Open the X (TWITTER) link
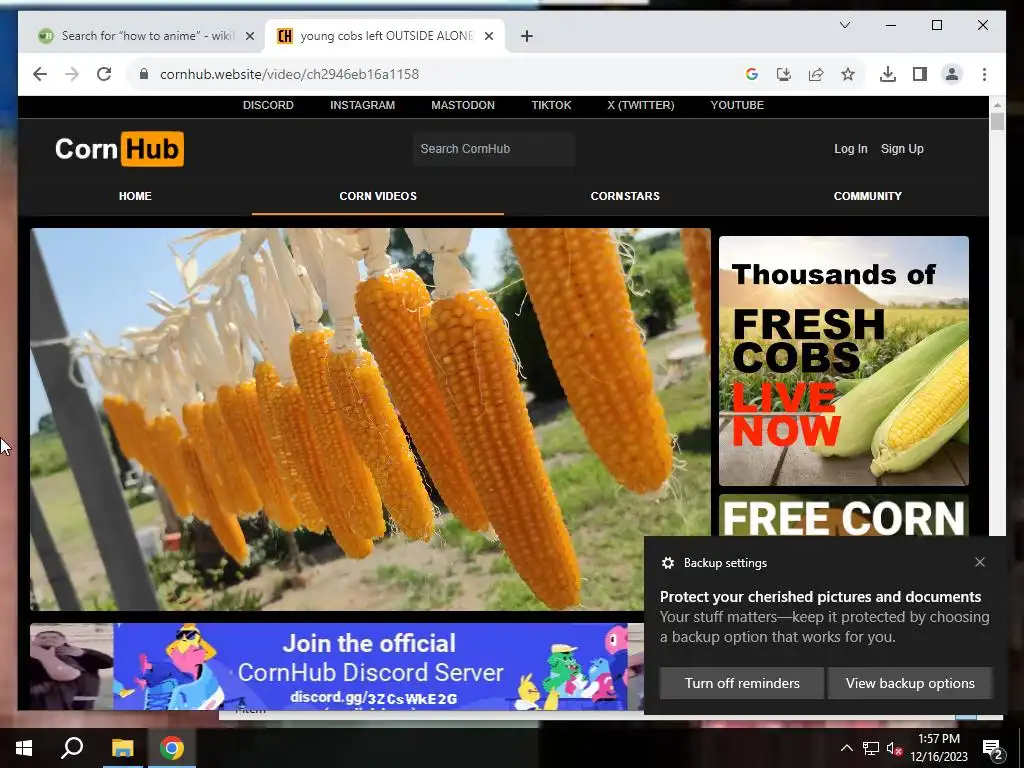This screenshot has width=1024, height=768. [641, 105]
